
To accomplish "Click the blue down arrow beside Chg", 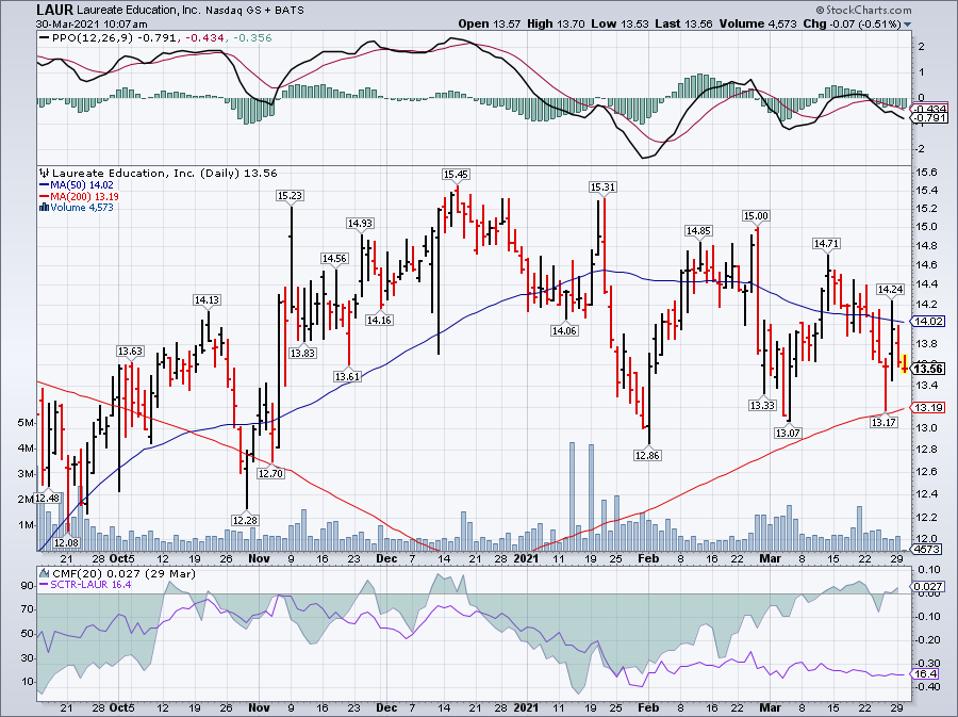I will (x=907, y=24).
